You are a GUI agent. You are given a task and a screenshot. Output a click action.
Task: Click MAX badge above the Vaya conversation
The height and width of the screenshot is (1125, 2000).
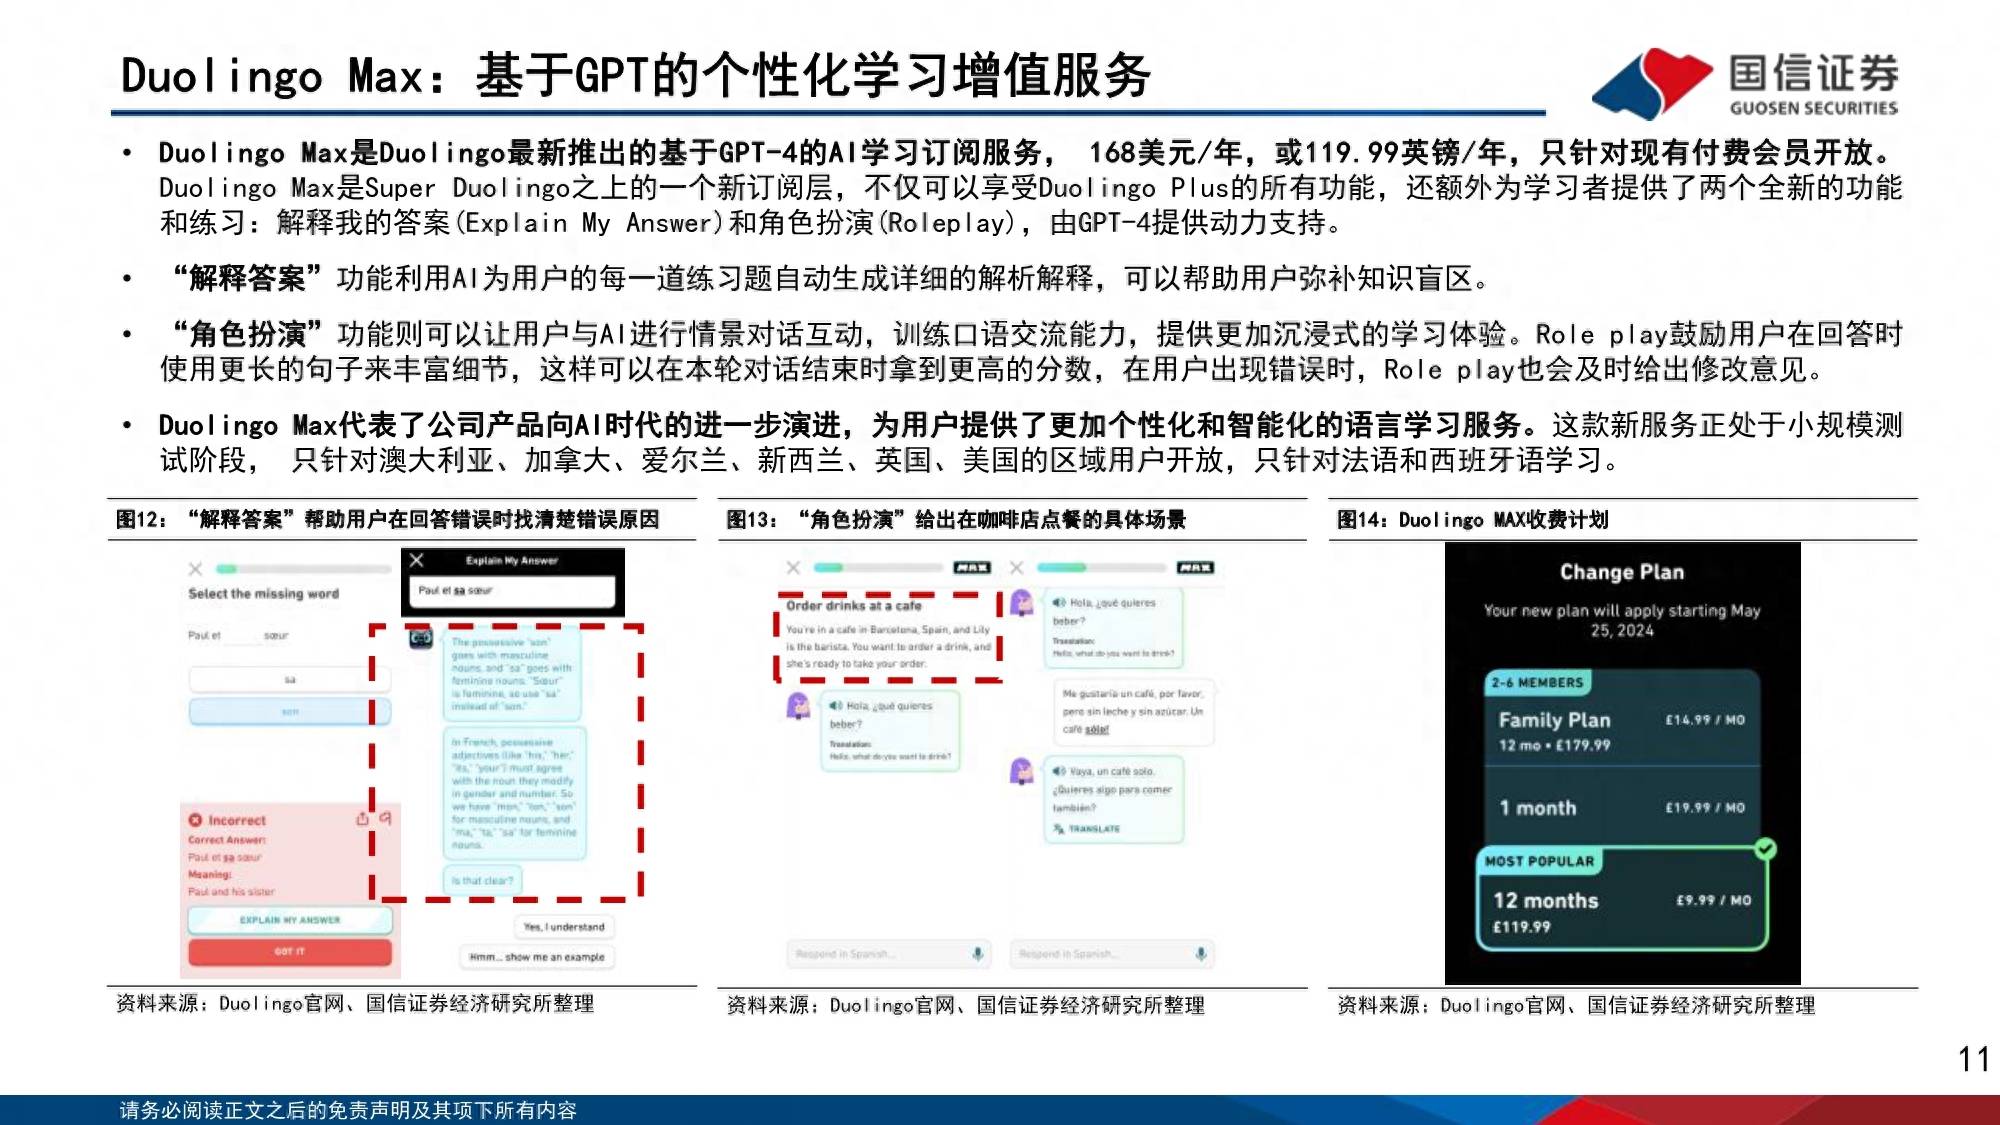pos(1195,568)
